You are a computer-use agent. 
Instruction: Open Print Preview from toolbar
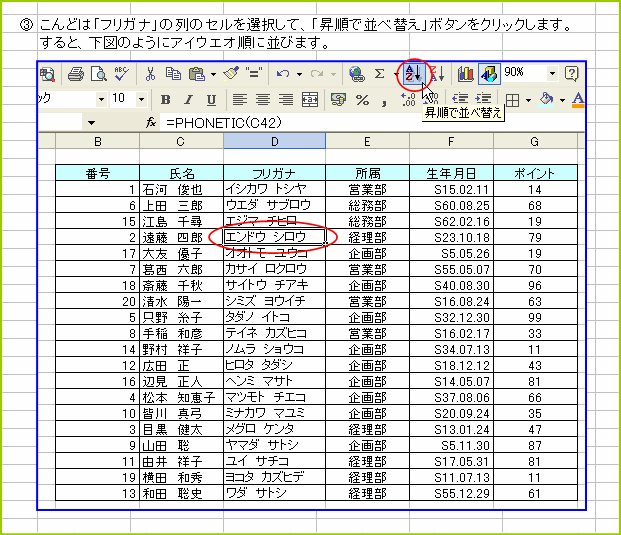pyautogui.click(x=99, y=74)
